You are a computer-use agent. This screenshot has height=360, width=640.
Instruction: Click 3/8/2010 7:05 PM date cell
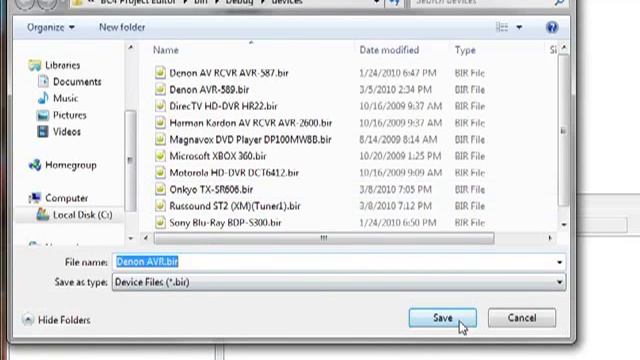395,189
